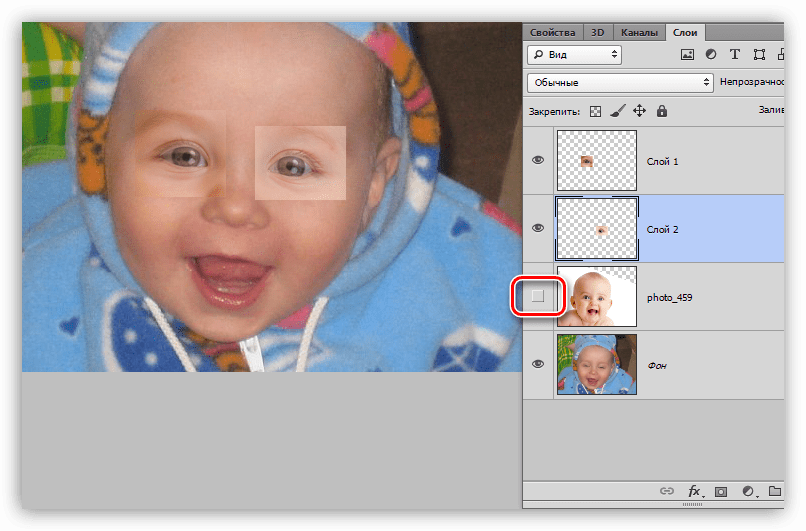Filter layers by pixel layer type
Image resolution: width=806 pixels, height=531 pixels.
coord(688,55)
